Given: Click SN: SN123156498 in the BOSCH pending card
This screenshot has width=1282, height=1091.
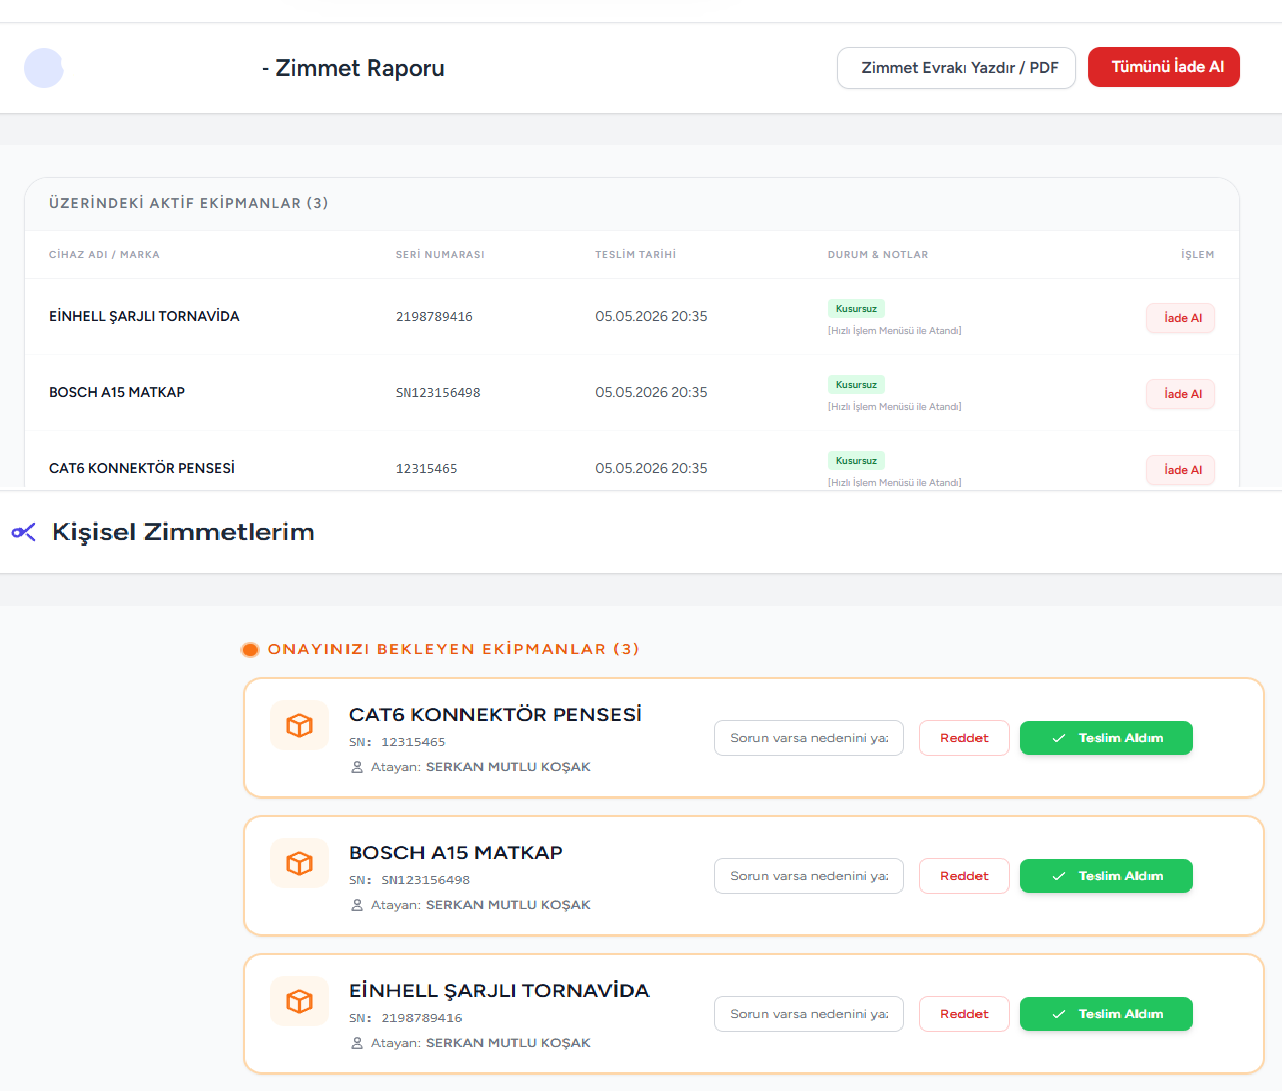Looking at the screenshot, I should tap(409, 880).
